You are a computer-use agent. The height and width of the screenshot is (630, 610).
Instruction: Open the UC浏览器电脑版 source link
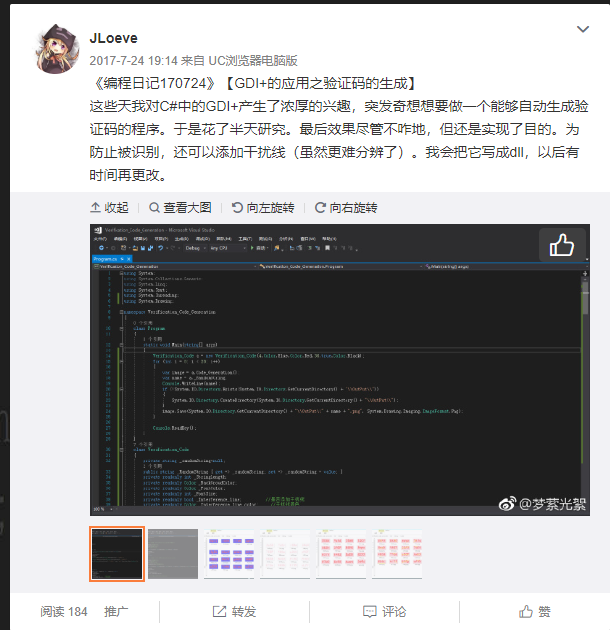253,61
